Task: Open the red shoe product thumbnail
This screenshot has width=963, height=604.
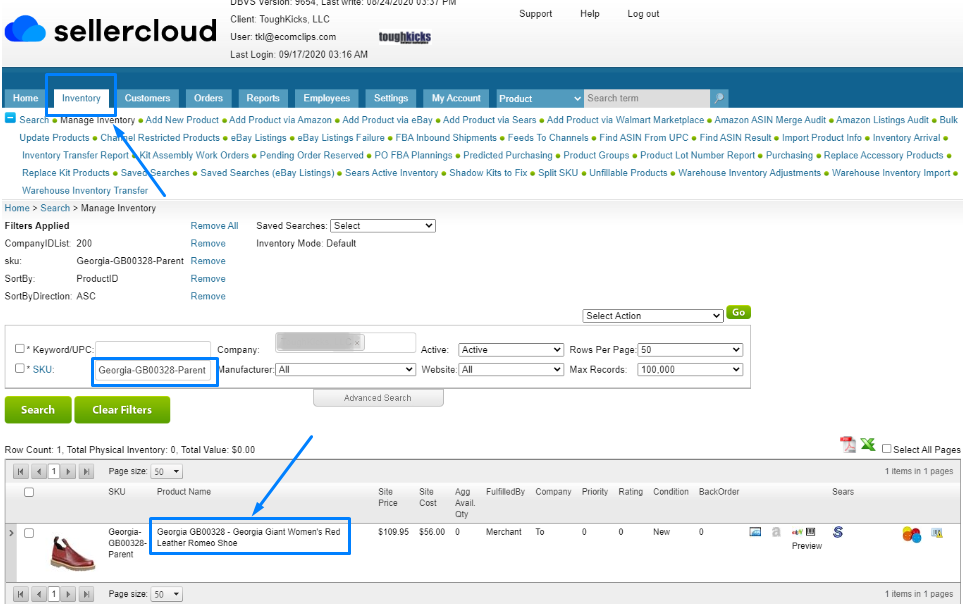Action: [x=72, y=552]
